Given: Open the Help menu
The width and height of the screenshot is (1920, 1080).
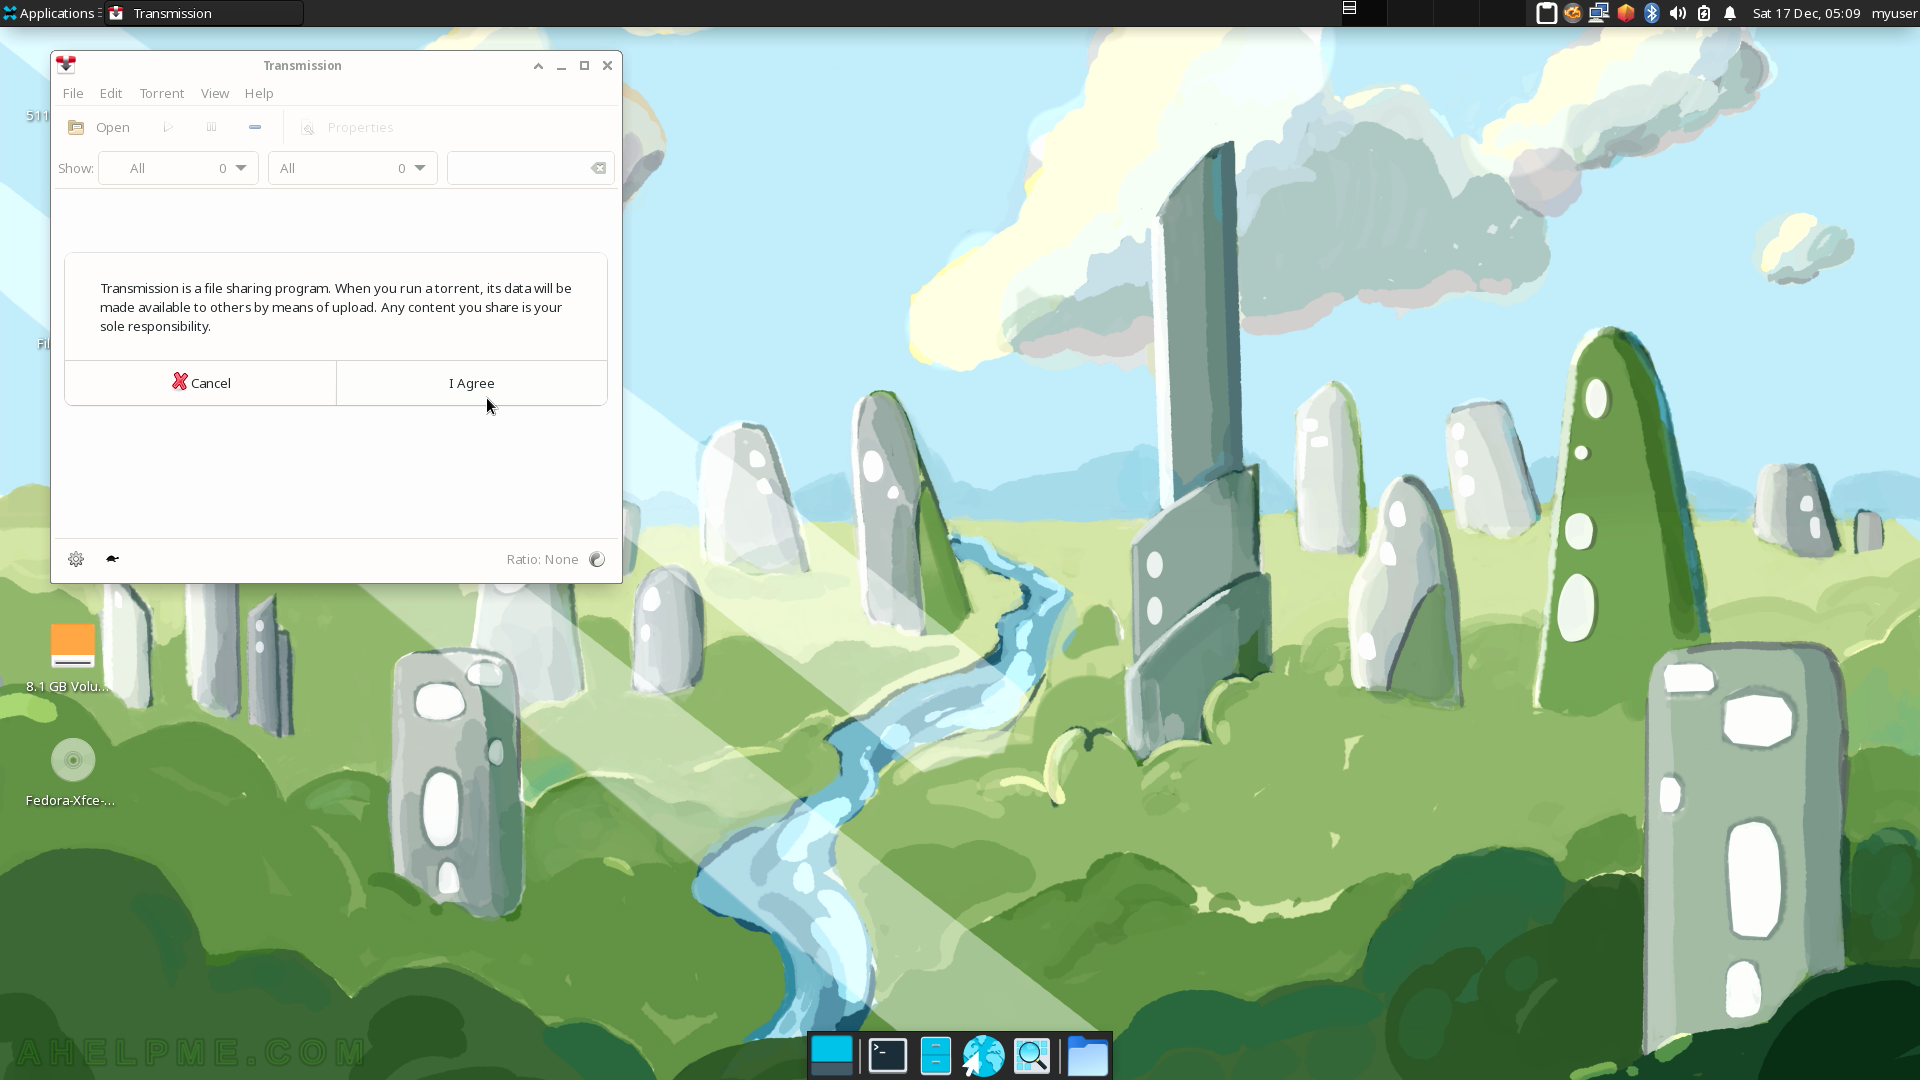Looking at the screenshot, I should pyautogui.click(x=259, y=93).
